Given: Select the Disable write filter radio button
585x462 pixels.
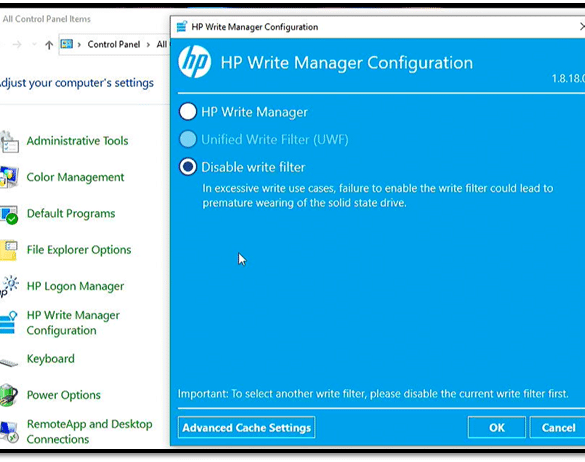Looking at the screenshot, I should [x=188, y=167].
